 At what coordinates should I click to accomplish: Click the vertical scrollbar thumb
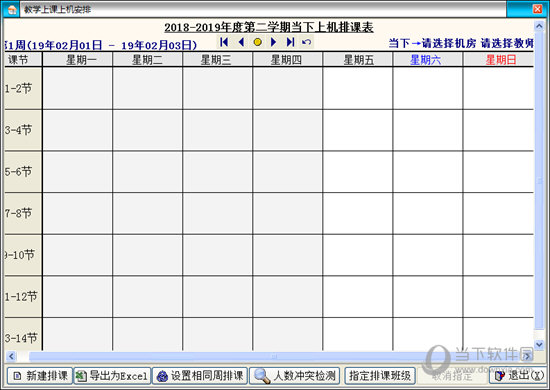pyautogui.click(x=539, y=180)
